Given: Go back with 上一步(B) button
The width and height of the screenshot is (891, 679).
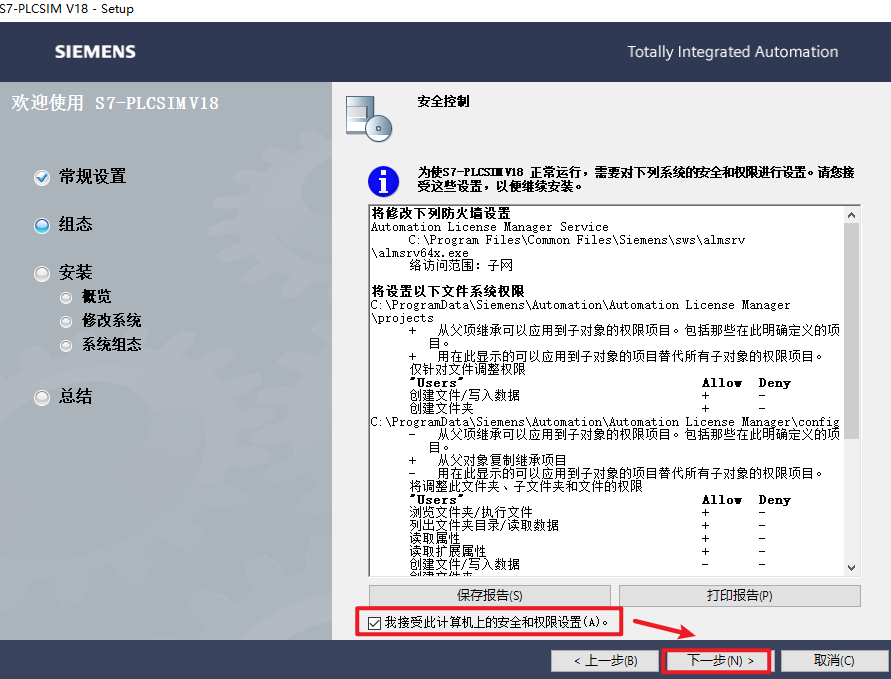Looking at the screenshot, I should tap(605, 661).
